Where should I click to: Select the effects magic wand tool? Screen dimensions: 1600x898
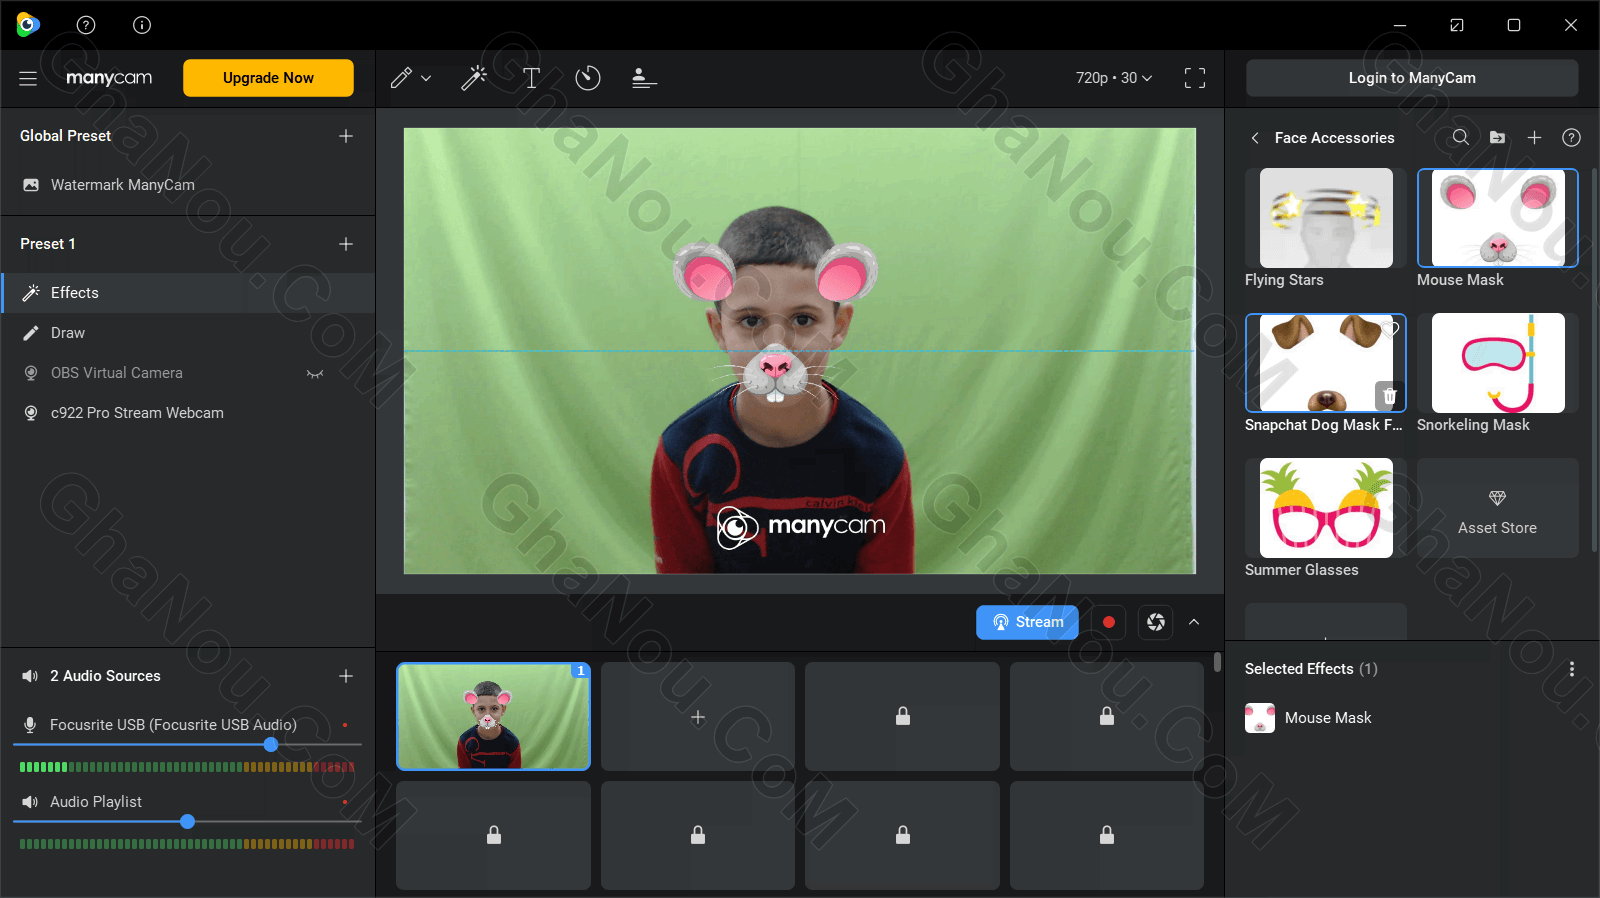click(x=474, y=78)
